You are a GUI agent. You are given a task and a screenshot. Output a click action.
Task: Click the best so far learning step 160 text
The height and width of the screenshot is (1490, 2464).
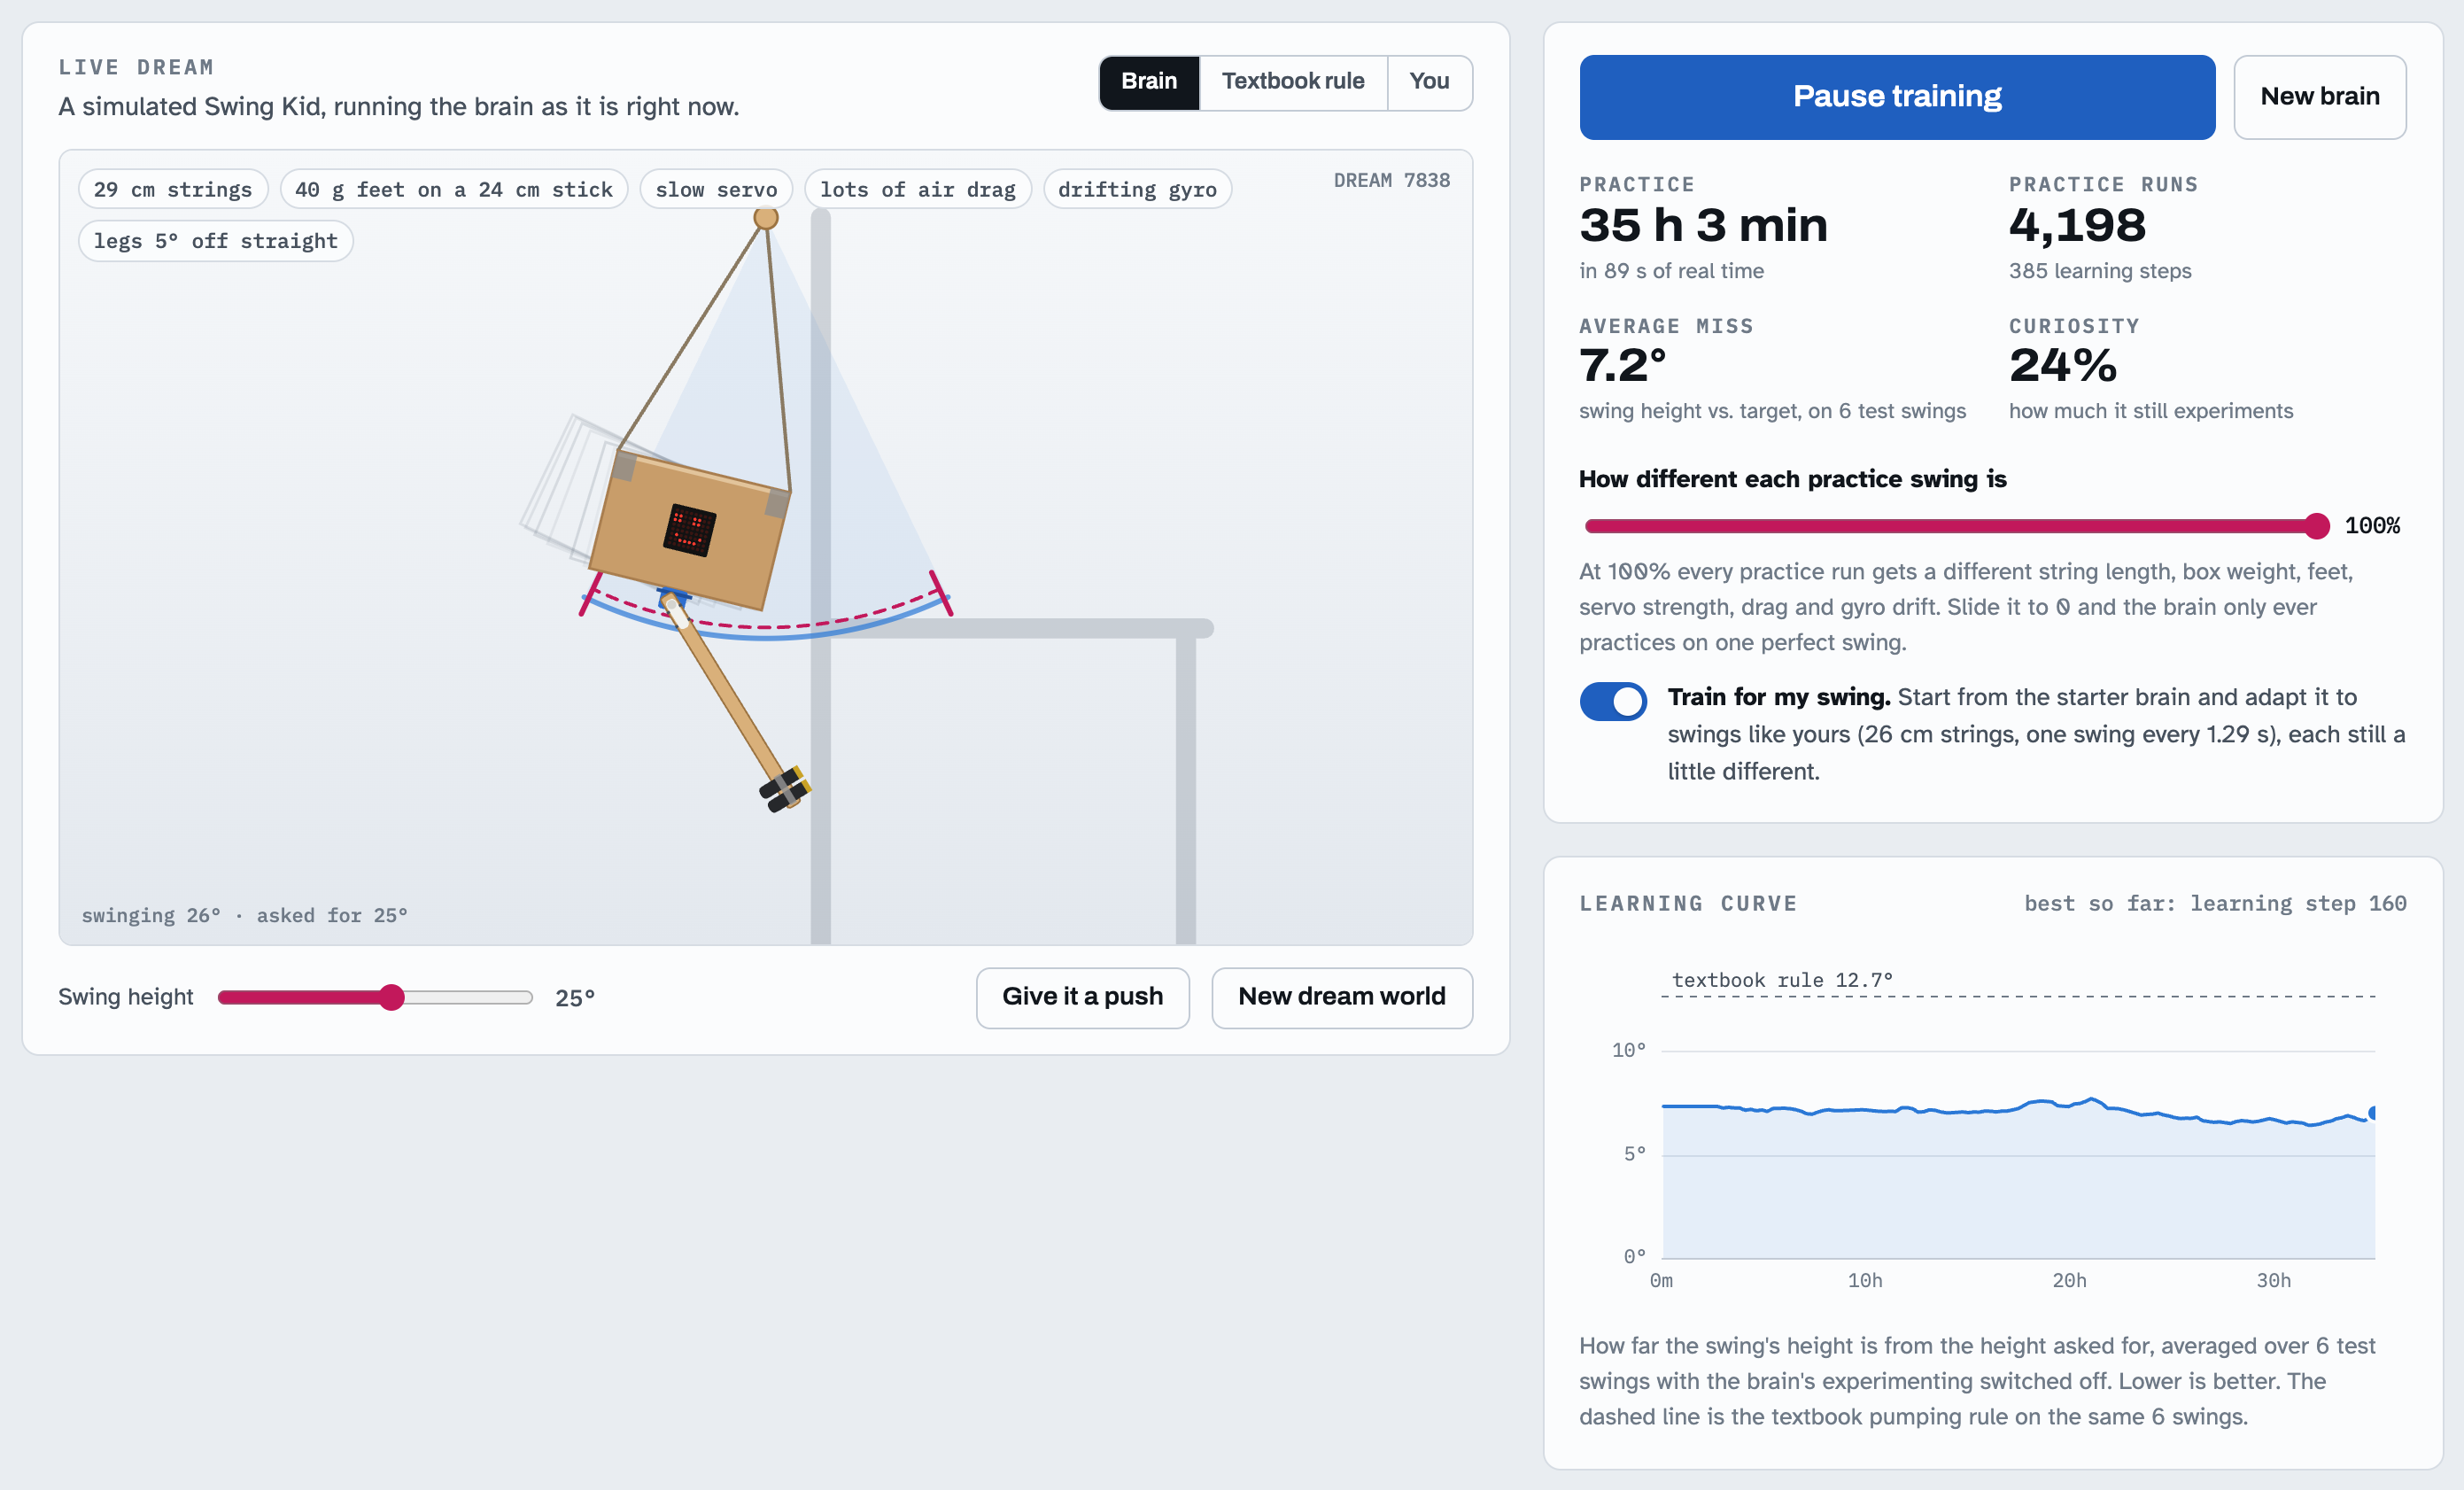[x=2215, y=903]
